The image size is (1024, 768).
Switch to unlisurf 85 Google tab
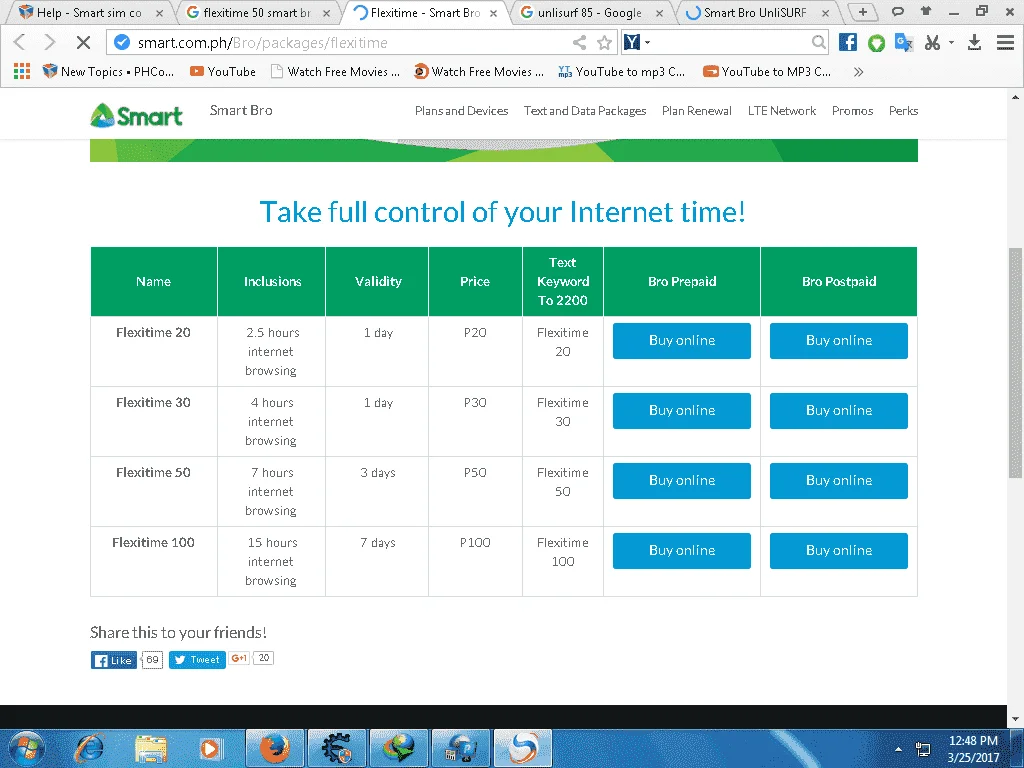click(591, 12)
